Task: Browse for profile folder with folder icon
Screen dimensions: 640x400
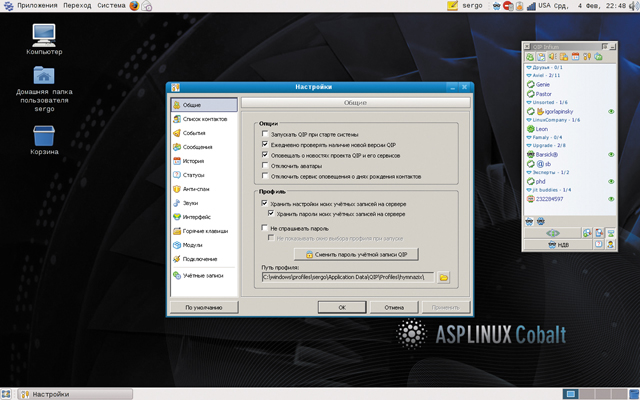Action: 443,278
